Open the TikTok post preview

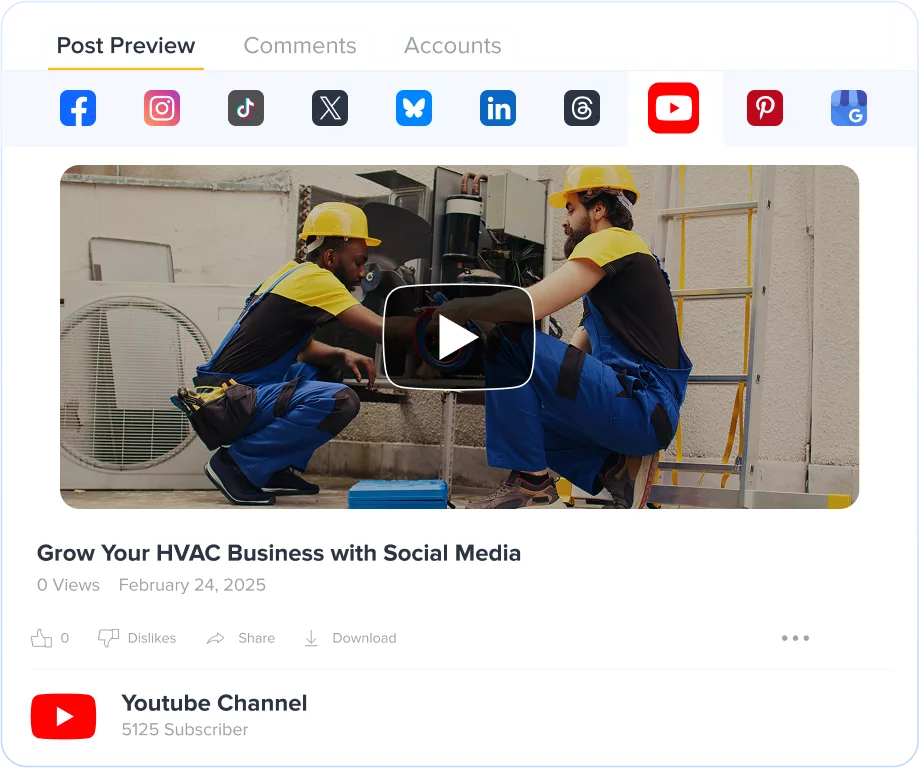pyautogui.click(x=246, y=108)
